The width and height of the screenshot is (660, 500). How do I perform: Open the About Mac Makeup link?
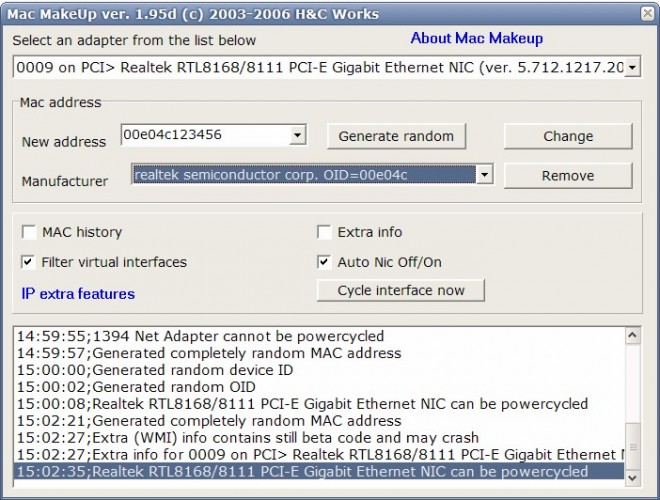[476, 38]
